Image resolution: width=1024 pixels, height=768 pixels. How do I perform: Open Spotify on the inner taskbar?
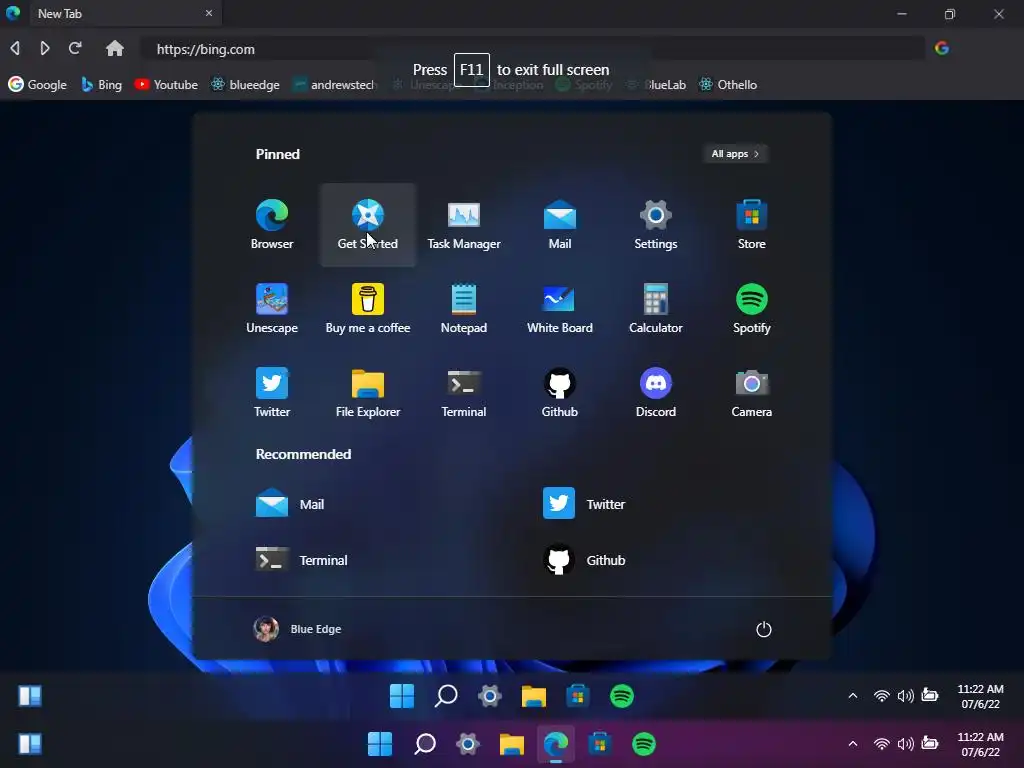coord(622,696)
